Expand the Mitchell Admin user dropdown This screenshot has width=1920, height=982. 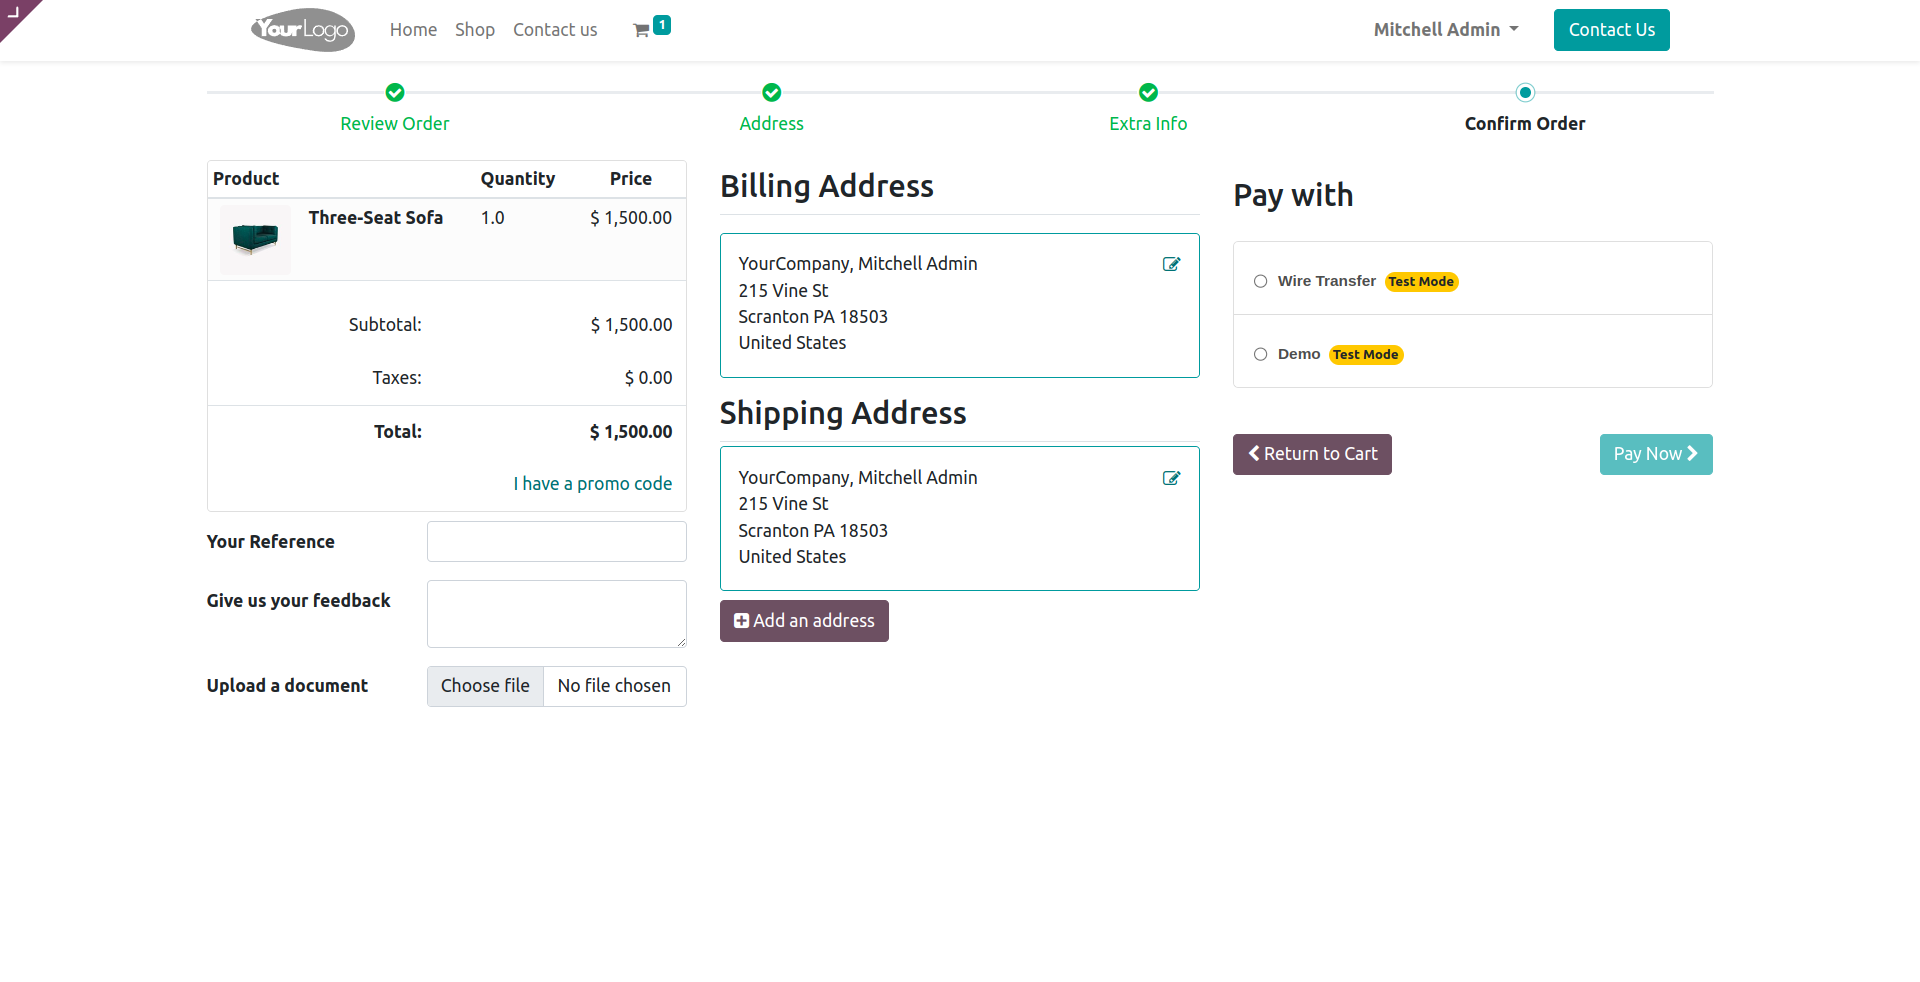[1445, 30]
